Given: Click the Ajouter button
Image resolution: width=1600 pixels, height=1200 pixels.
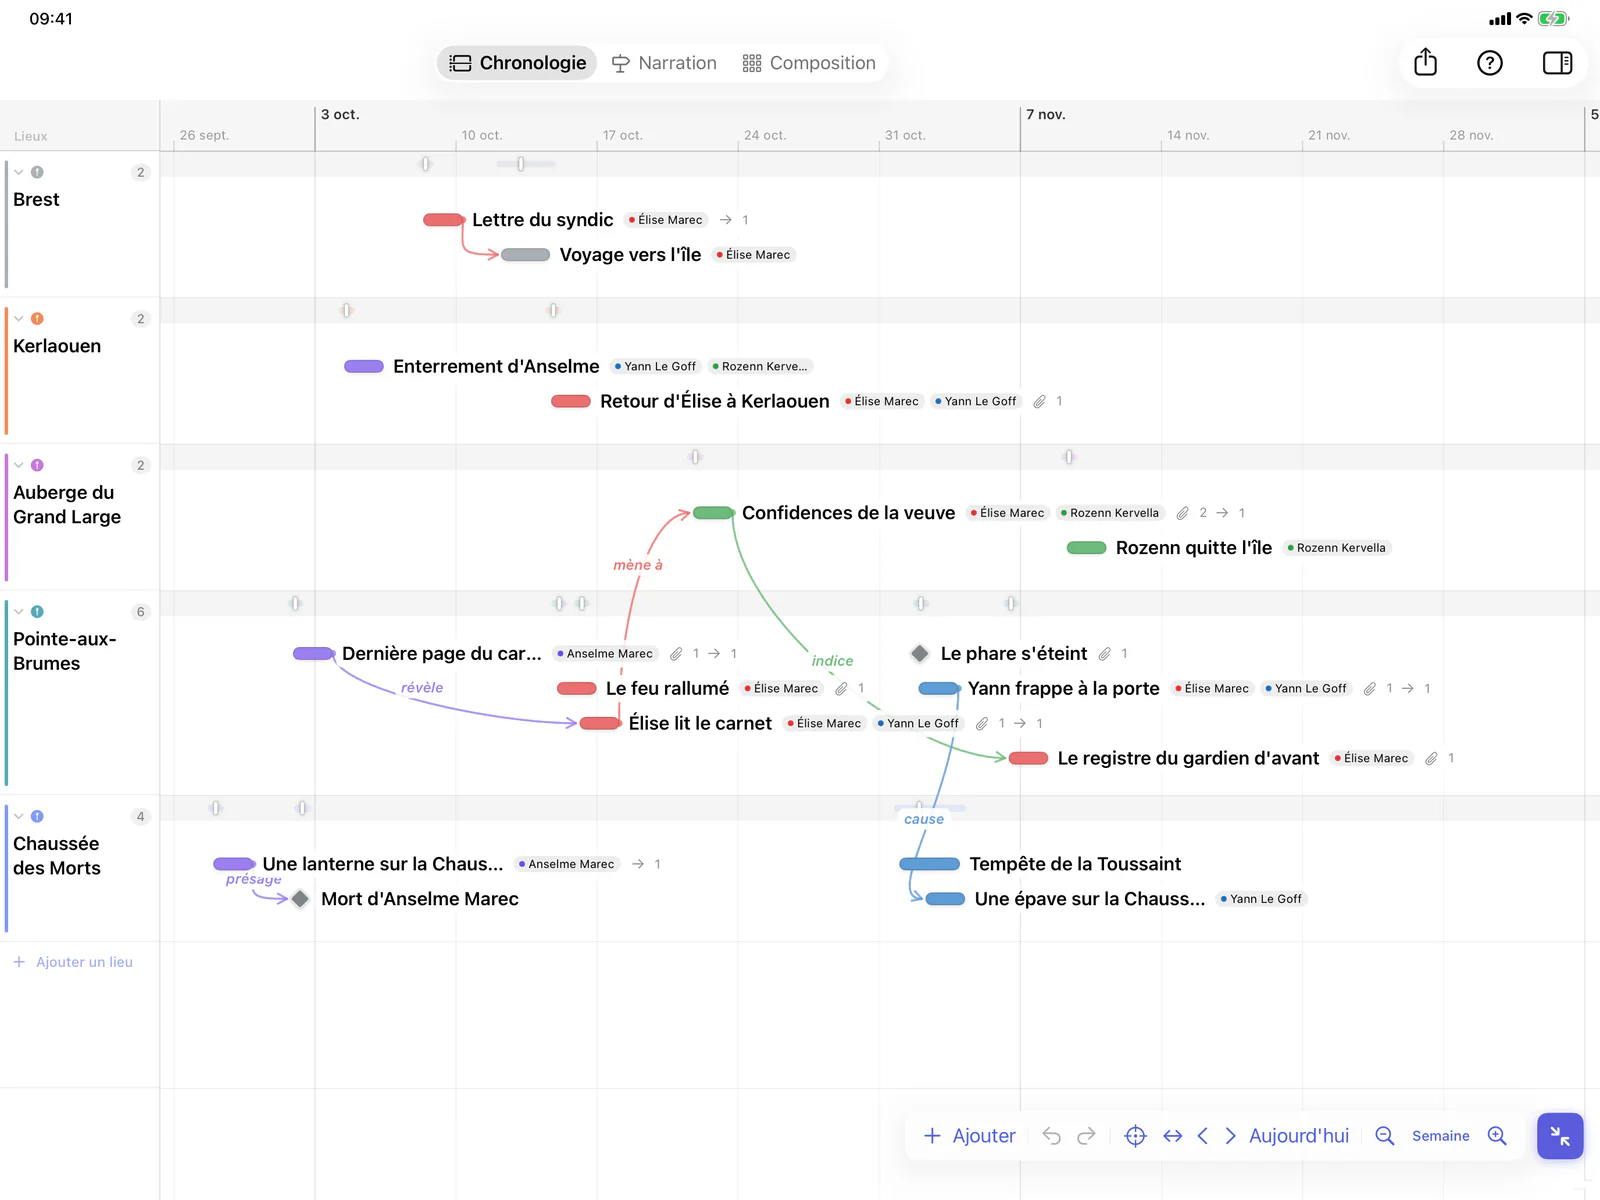Looking at the screenshot, I should pos(969,1136).
